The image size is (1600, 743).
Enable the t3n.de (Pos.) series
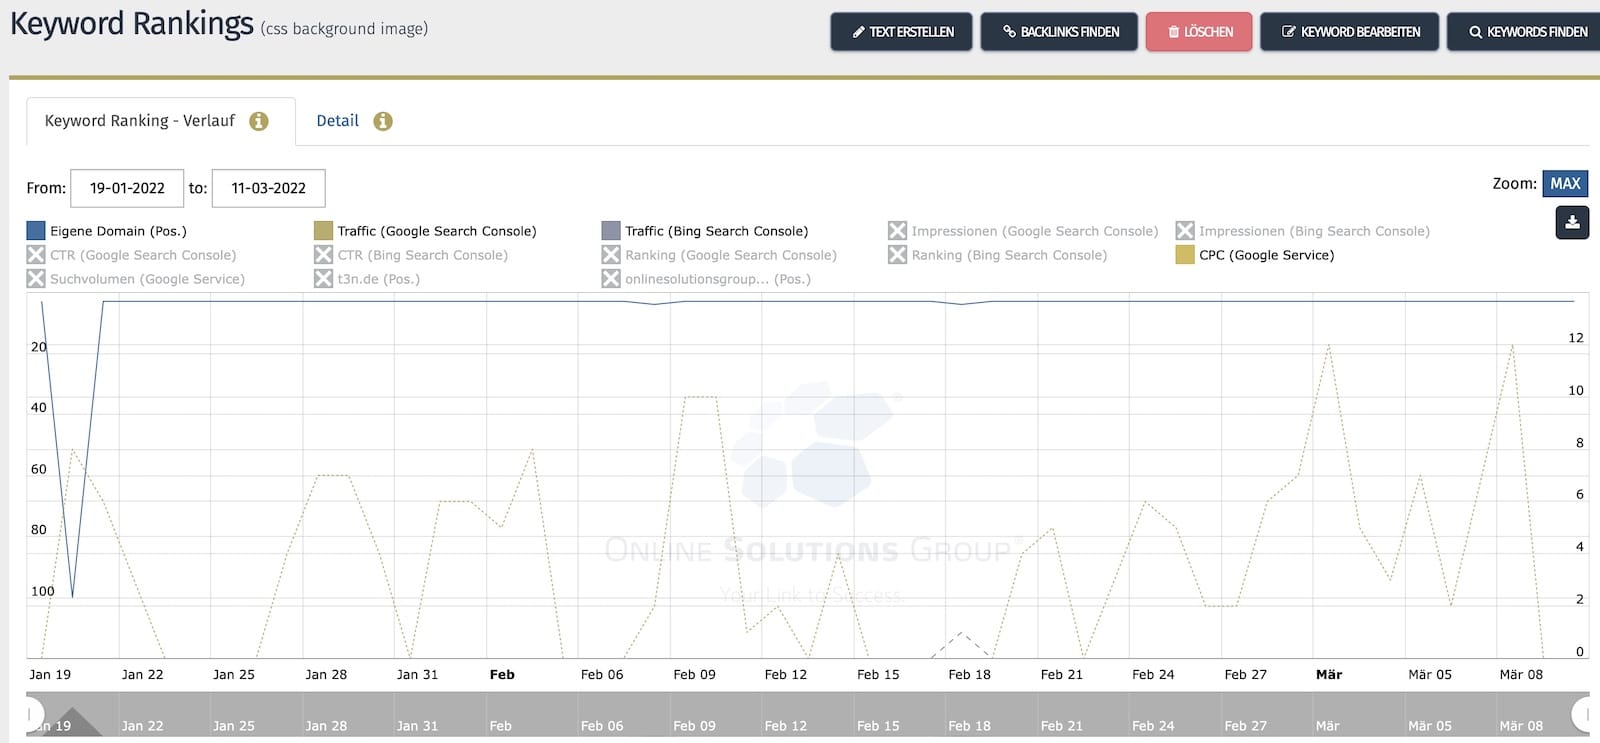pyautogui.click(x=367, y=279)
